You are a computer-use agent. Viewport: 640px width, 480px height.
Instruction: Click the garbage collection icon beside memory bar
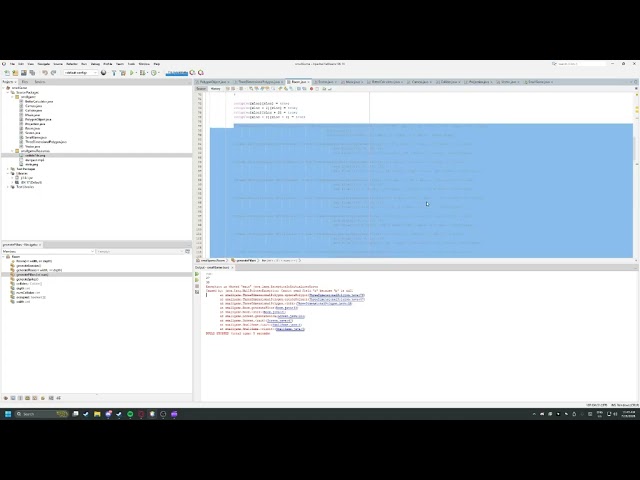coord(192,73)
